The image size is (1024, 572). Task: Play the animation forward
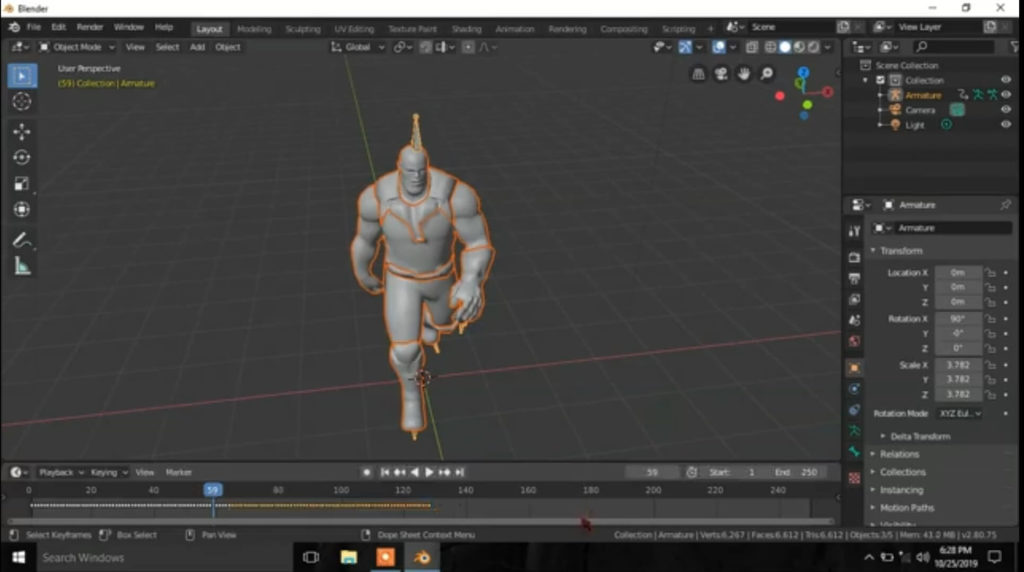tap(429, 472)
